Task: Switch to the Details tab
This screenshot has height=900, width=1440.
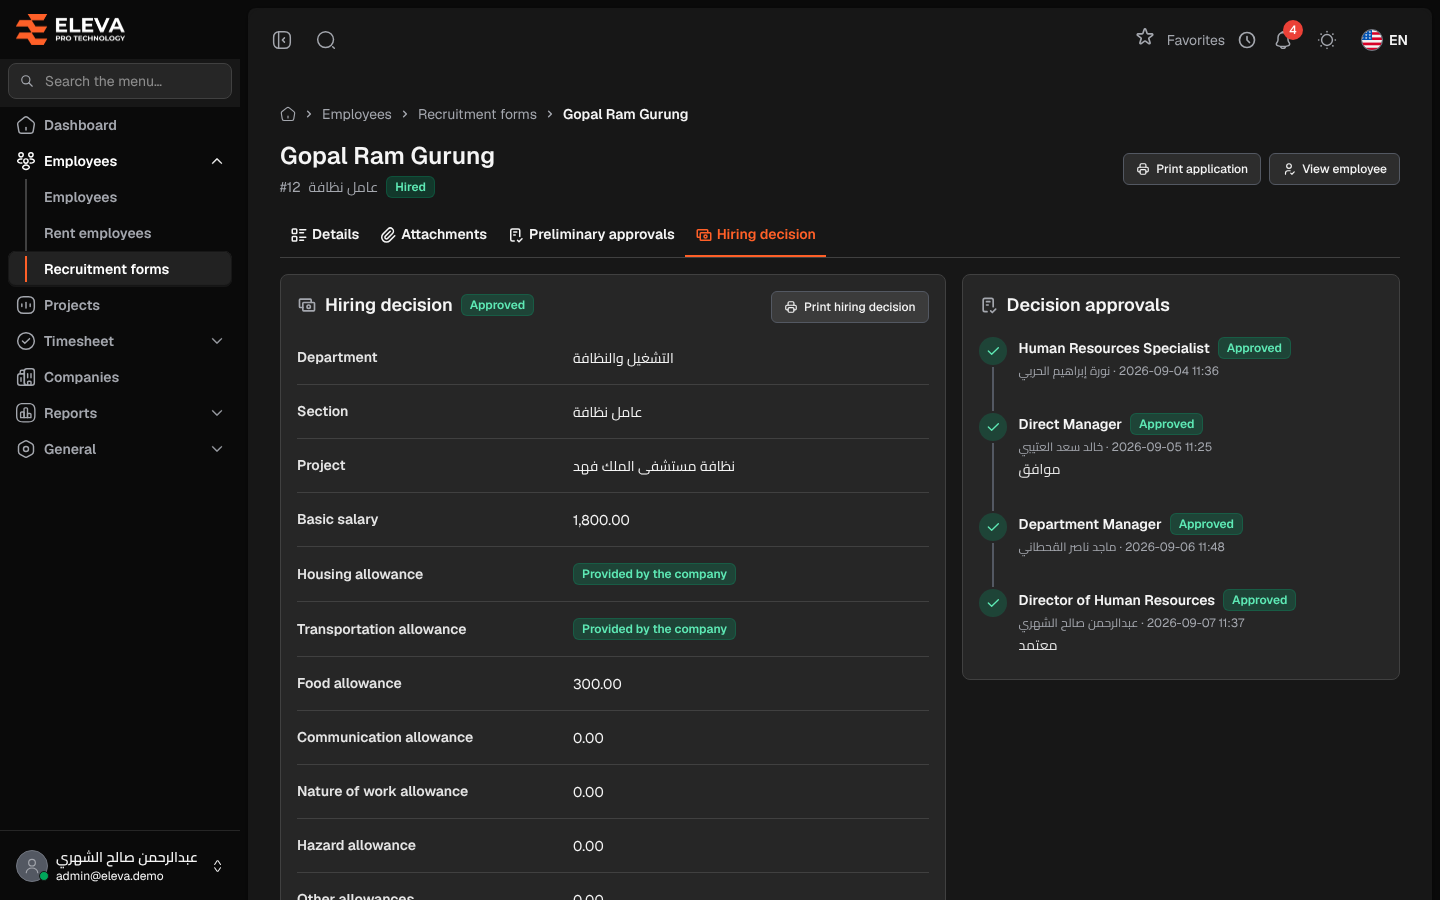Action: point(325,234)
